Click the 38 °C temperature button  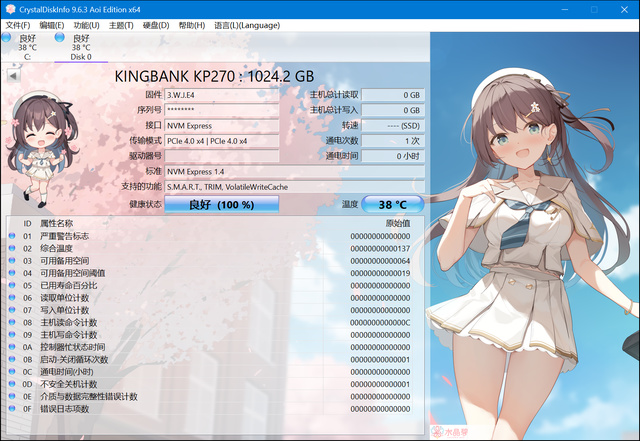pyautogui.click(x=393, y=204)
